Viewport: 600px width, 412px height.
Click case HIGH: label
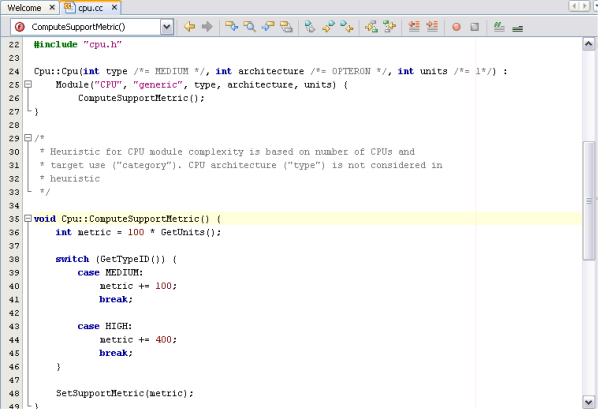(104, 326)
